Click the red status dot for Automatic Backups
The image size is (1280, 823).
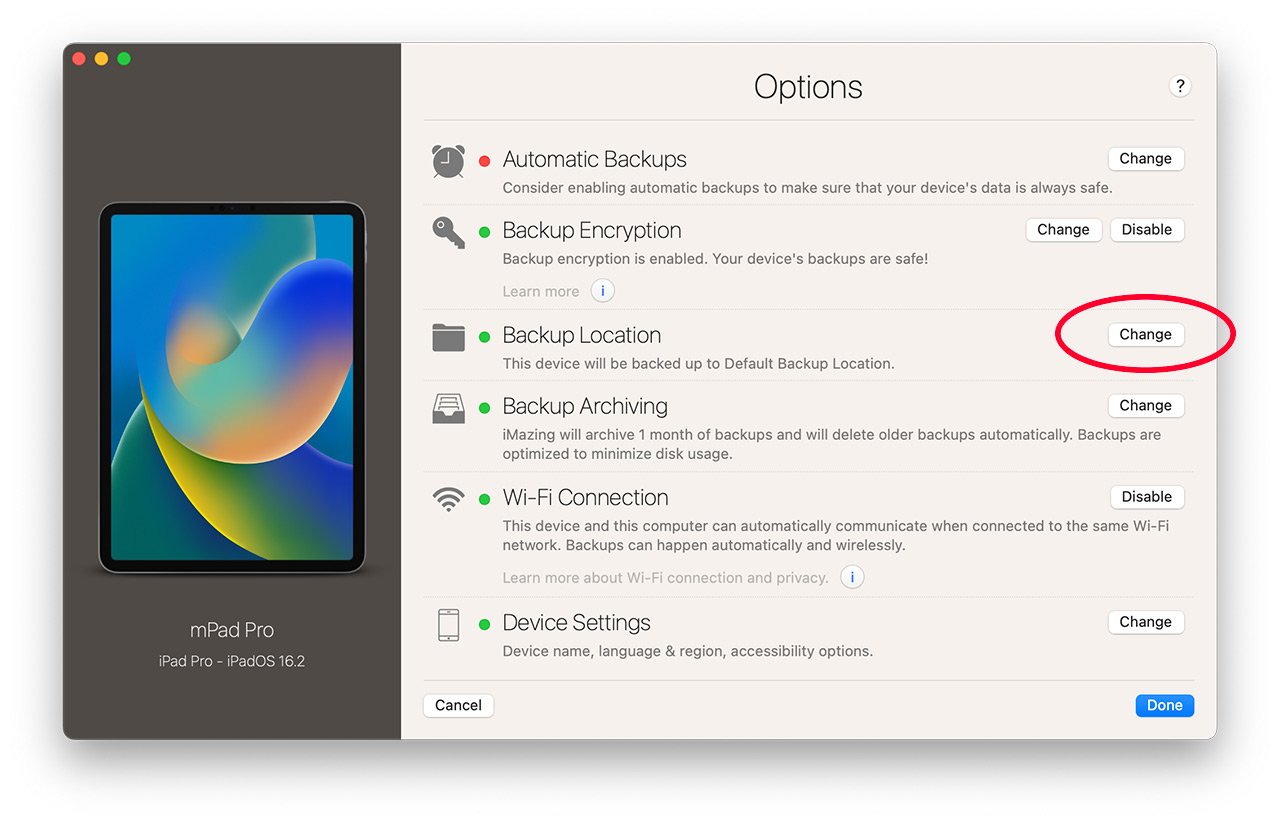(485, 161)
